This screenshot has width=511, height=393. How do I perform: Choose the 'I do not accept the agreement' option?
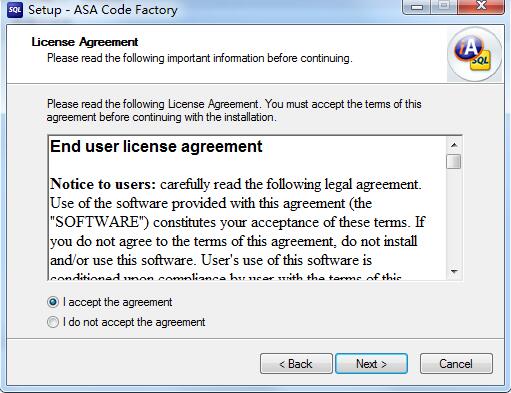(x=53, y=322)
